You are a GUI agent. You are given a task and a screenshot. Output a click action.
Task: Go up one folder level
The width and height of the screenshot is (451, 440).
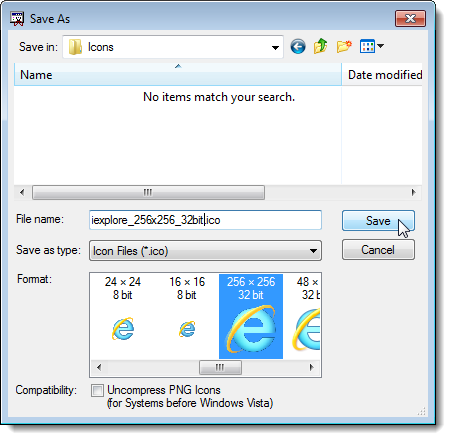click(x=320, y=46)
